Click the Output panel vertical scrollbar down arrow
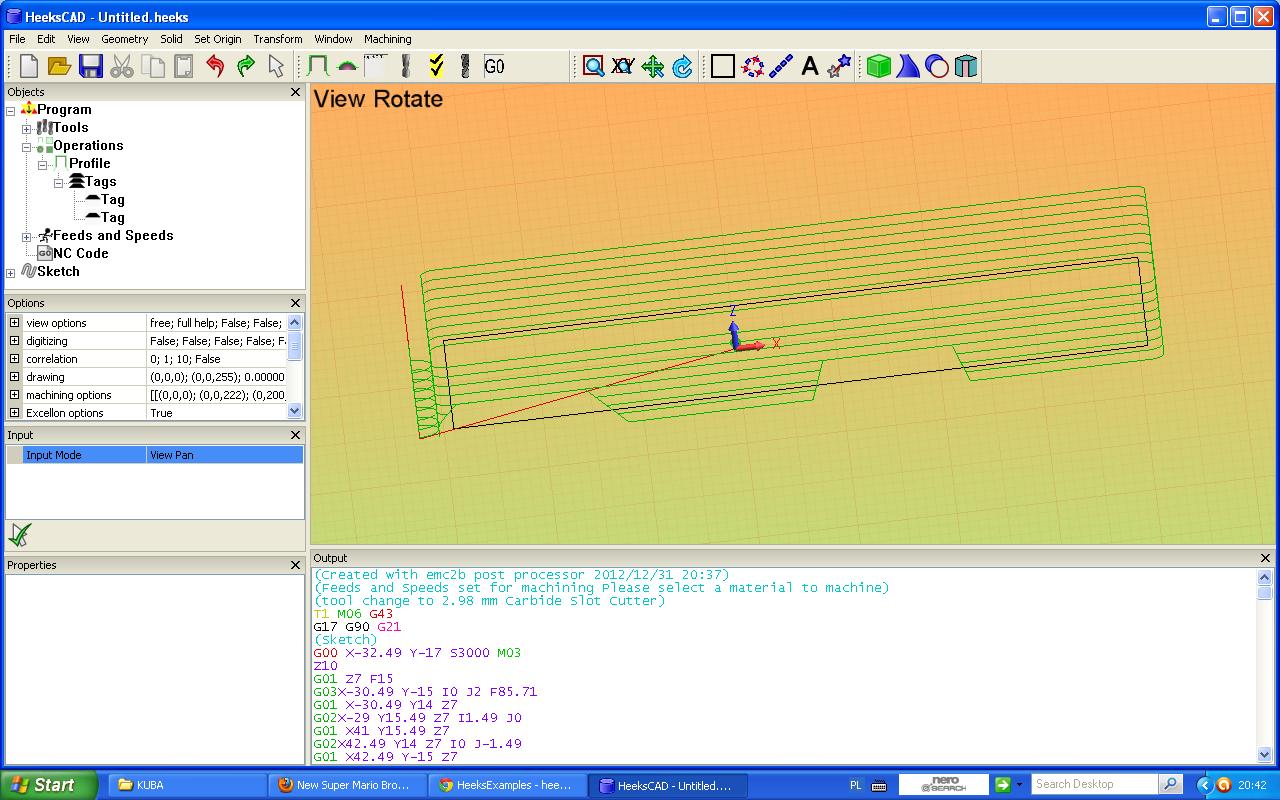The width and height of the screenshot is (1280, 800). (1264, 755)
